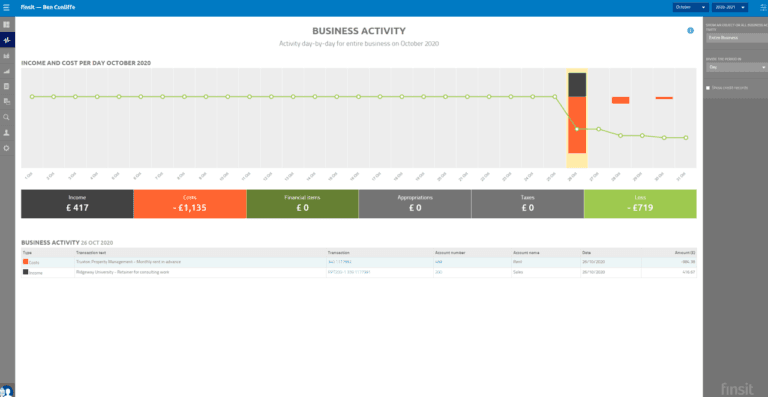Click the blue info icon
This screenshot has height=397, width=768.
tap(691, 30)
